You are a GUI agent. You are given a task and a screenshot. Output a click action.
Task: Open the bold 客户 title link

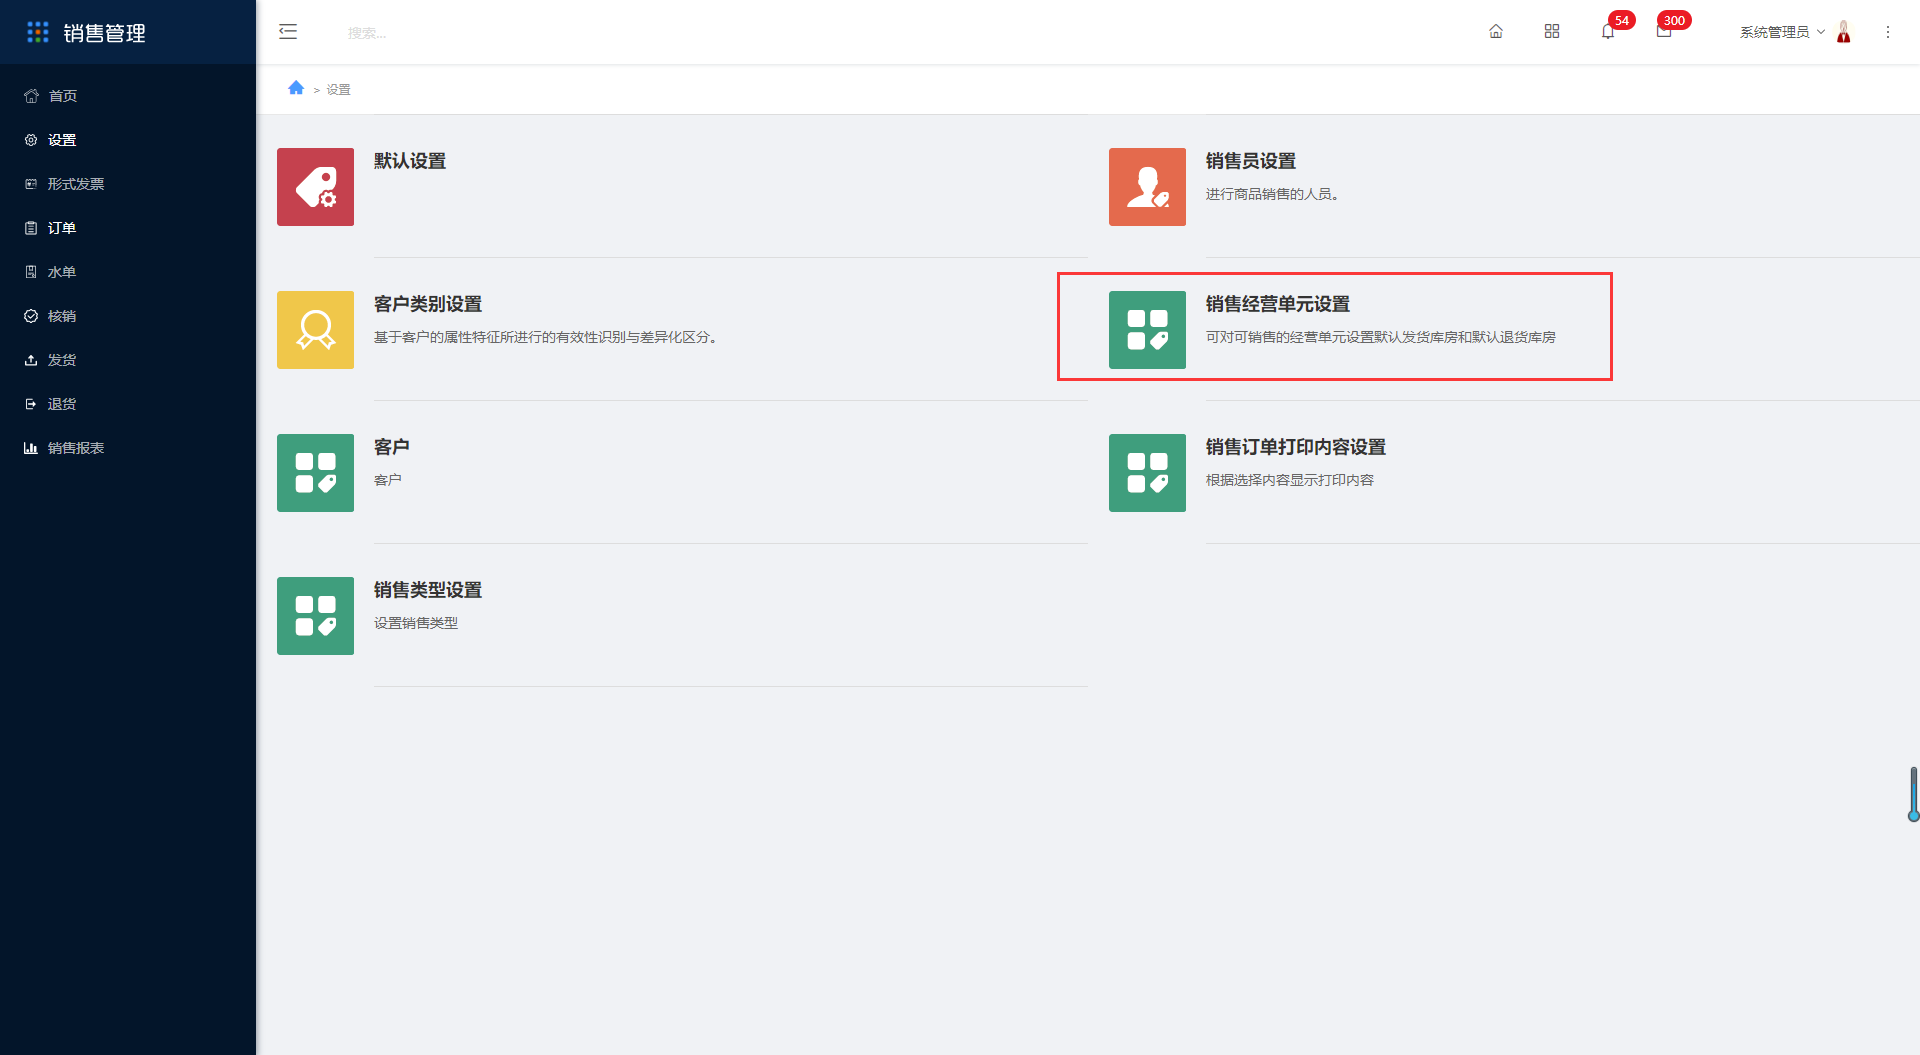392,447
